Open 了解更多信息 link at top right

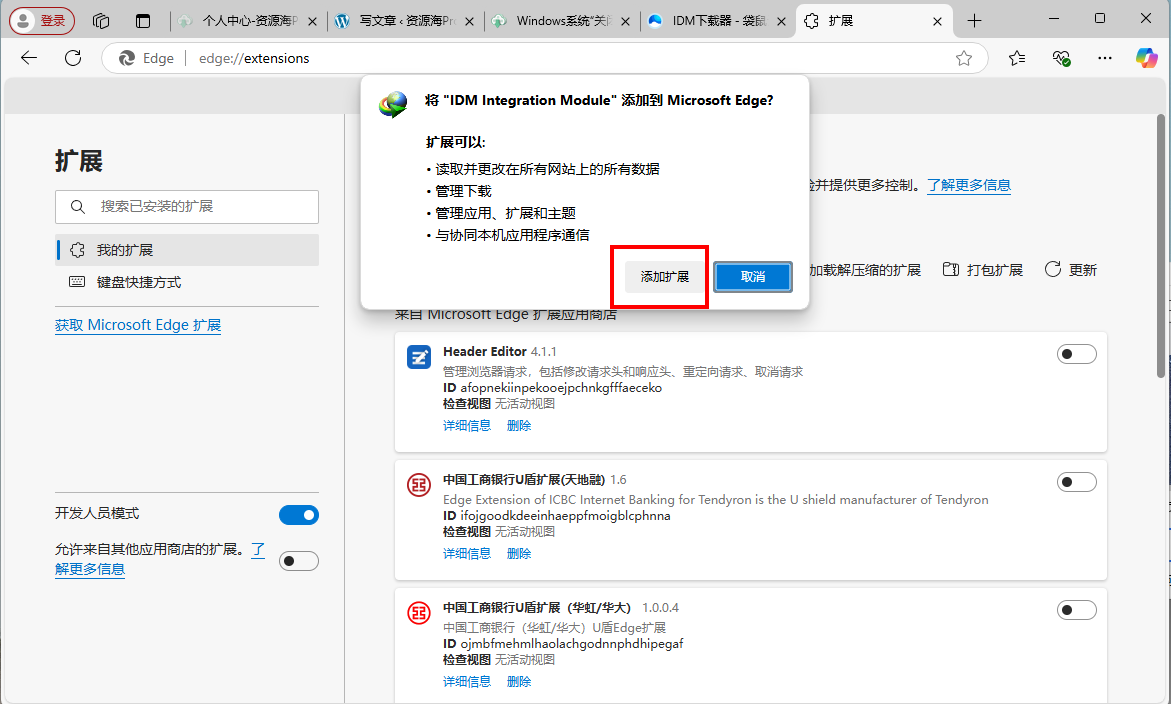(969, 185)
